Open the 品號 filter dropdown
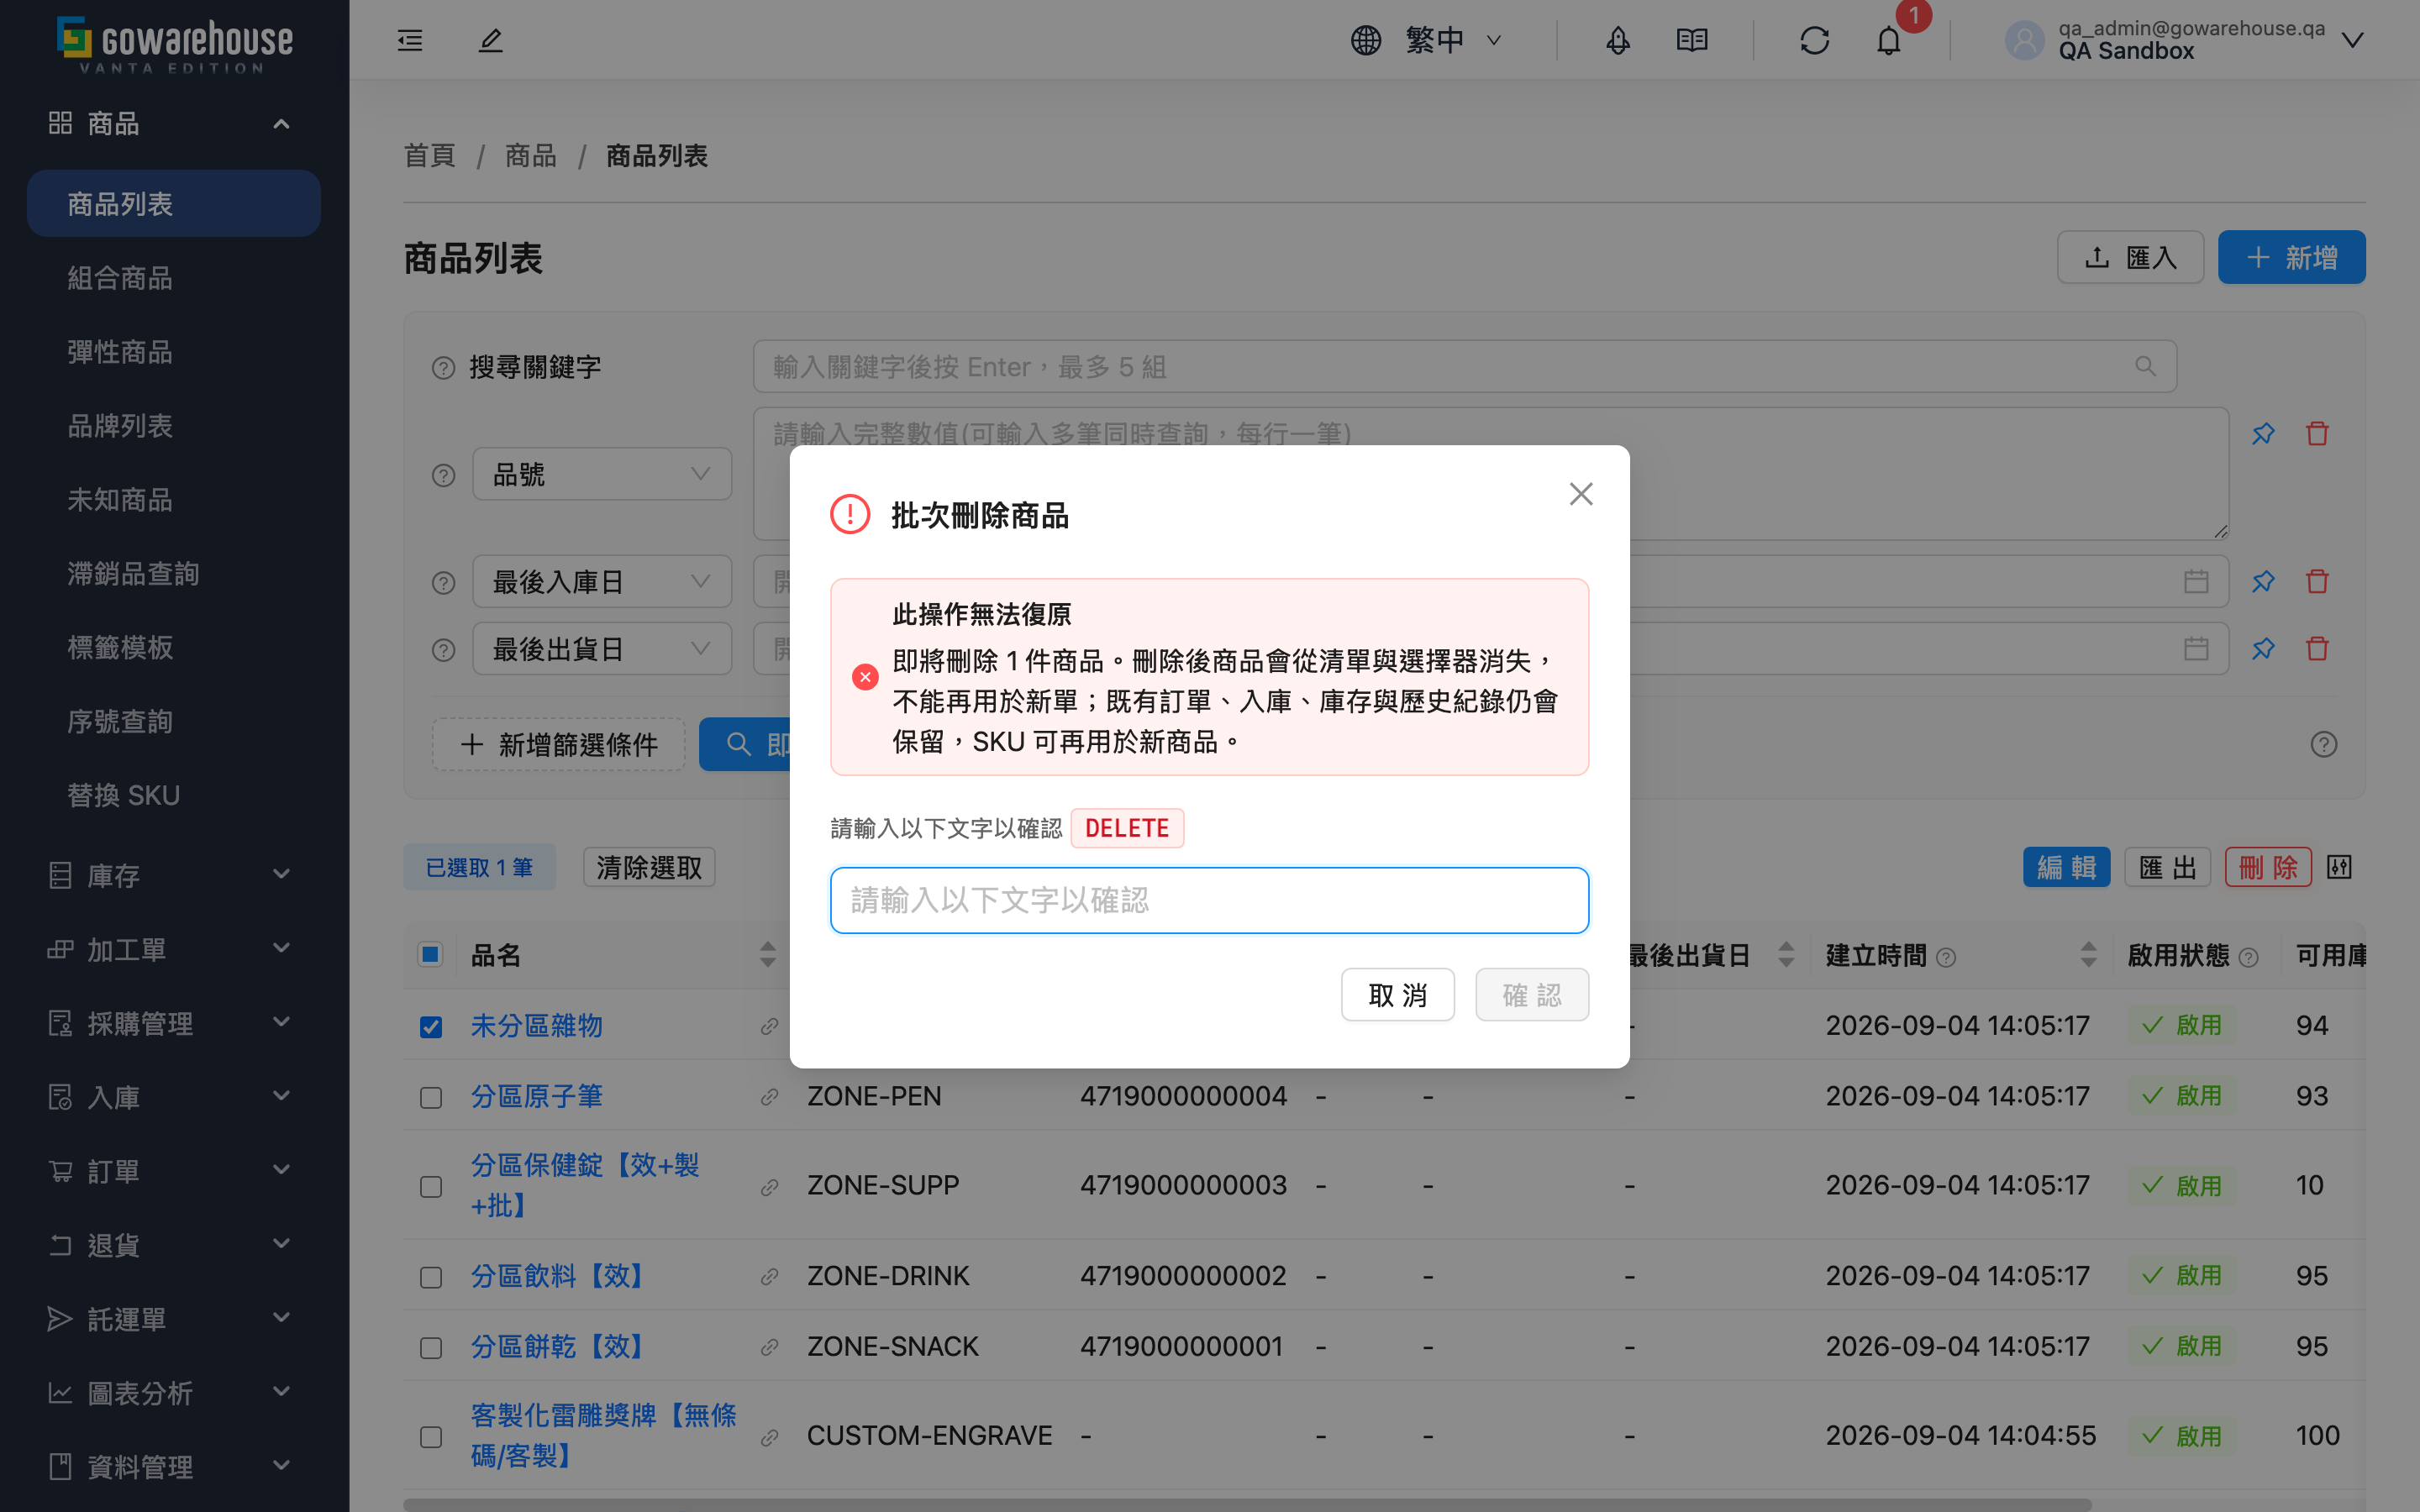Viewport: 2420px width, 1512px height. (602, 474)
